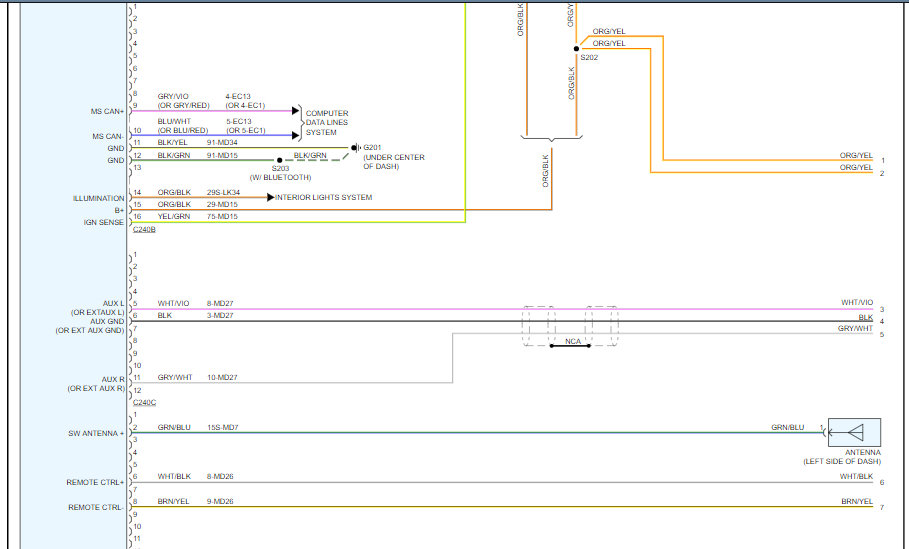Click the Under Center of Dash note
Screen dimensions: 909x549
[394, 162]
